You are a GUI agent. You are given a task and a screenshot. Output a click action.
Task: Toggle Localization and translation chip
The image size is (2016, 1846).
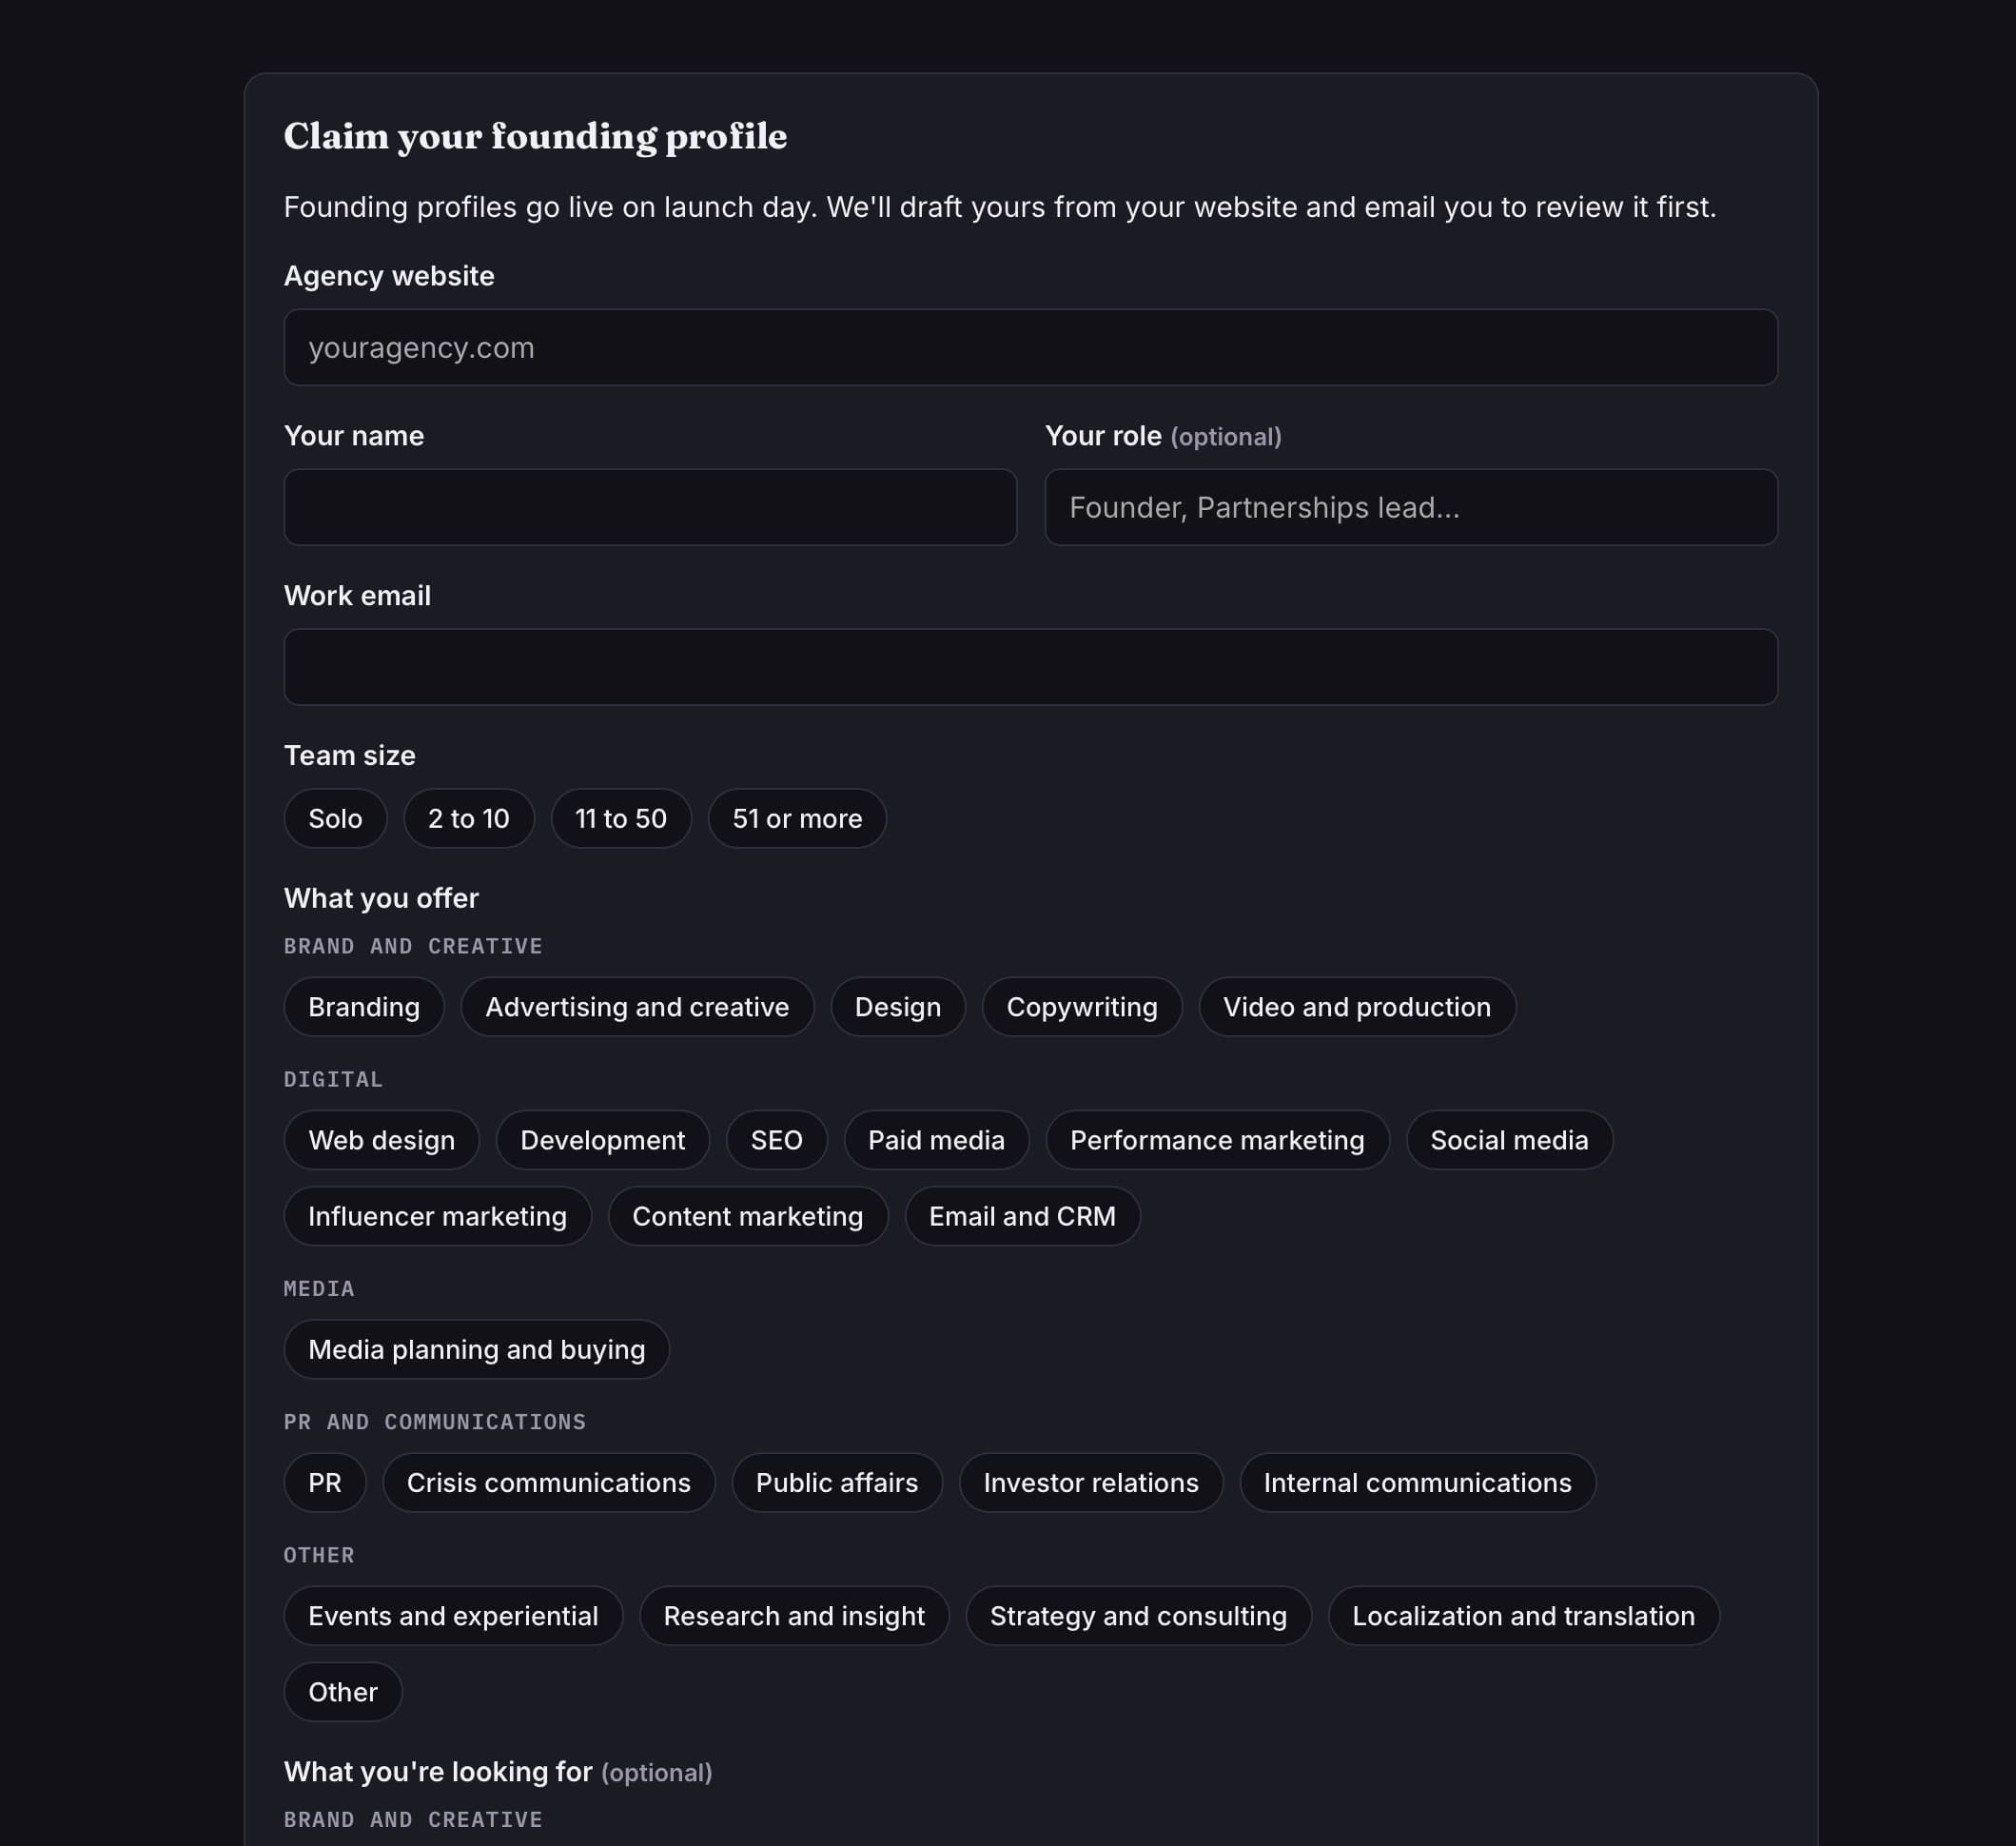coord(1524,1614)
